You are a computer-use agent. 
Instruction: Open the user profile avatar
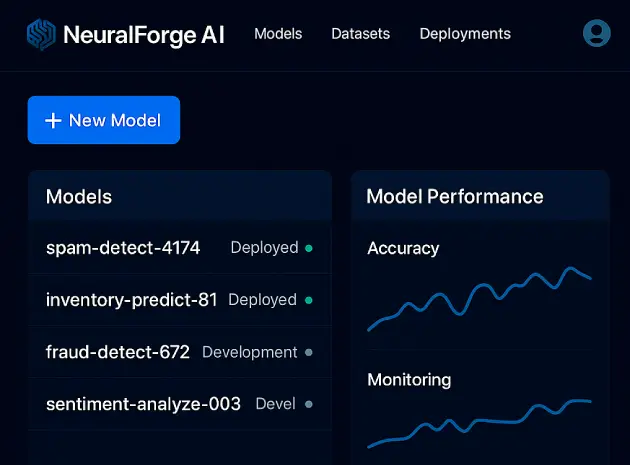597,33
